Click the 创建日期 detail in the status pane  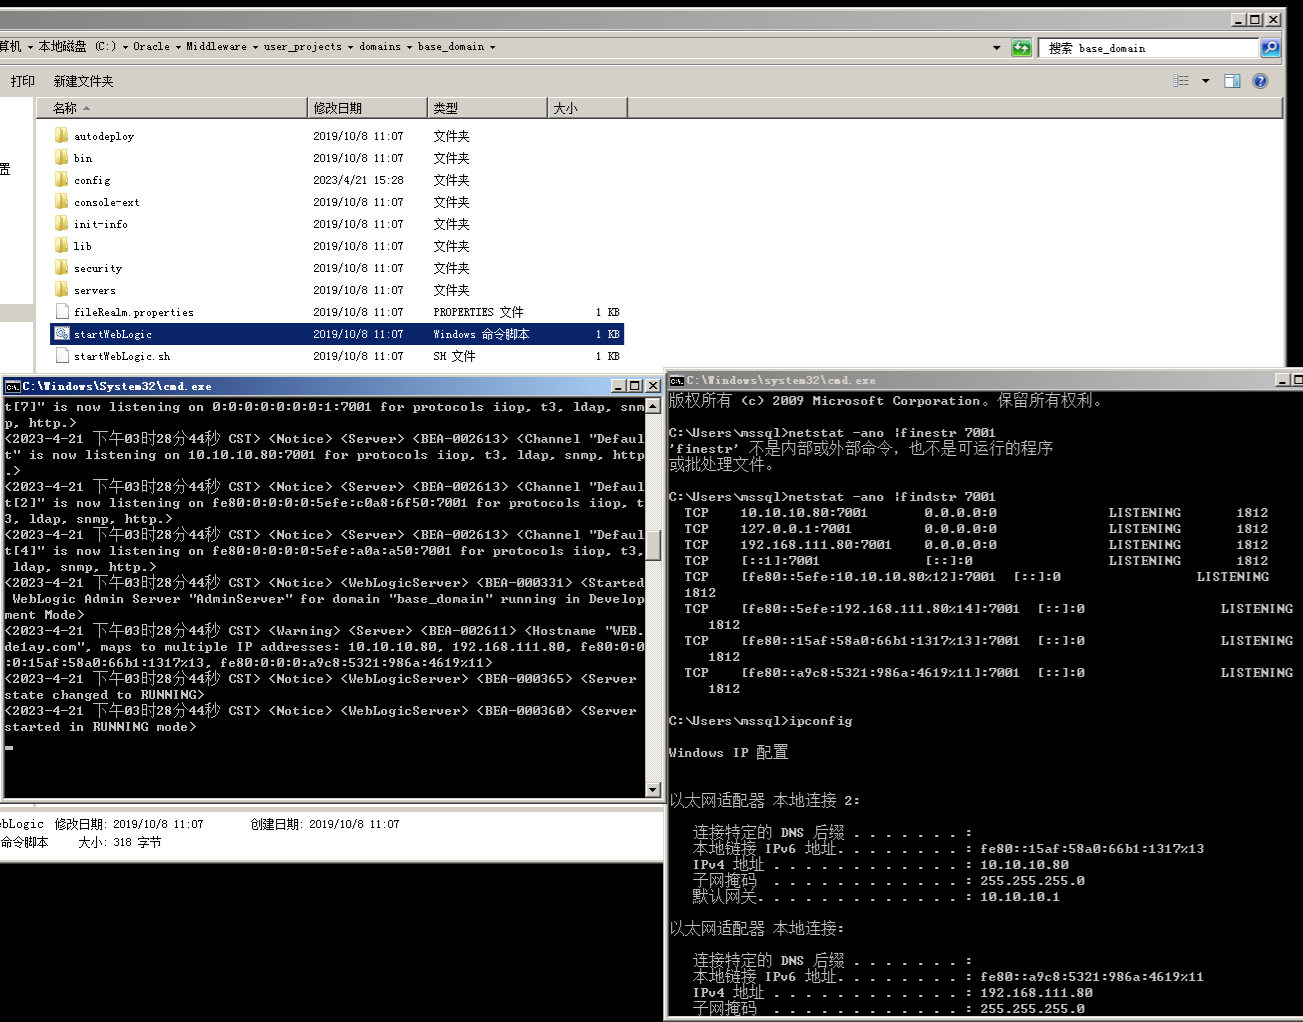click(325, 824)
